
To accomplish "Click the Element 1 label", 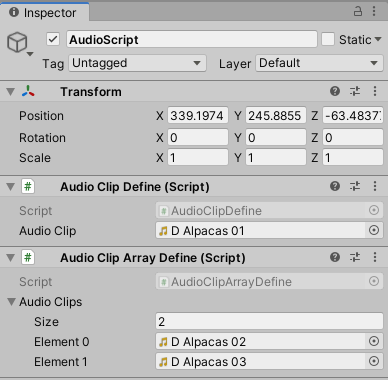I will coord(61,362).
